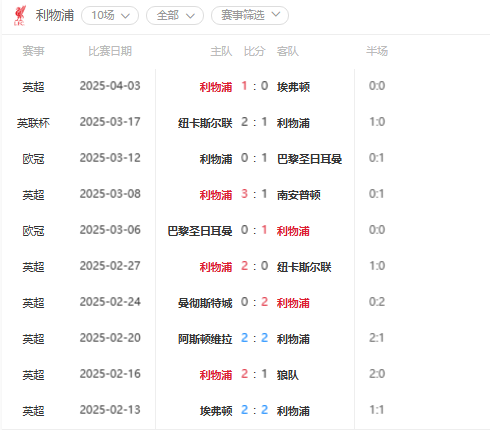Click away team 埃弗顿 in 2025-04-03 row

[x=293, y=87]
